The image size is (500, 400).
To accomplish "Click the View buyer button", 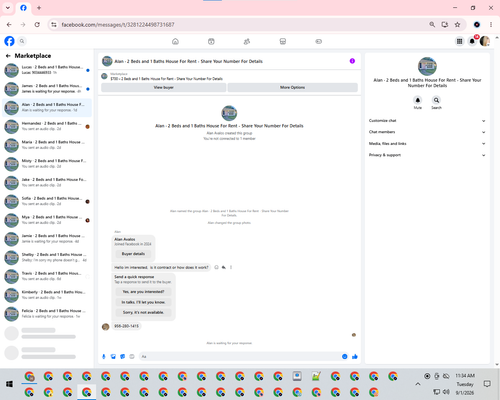I will [x=164, y=87].
